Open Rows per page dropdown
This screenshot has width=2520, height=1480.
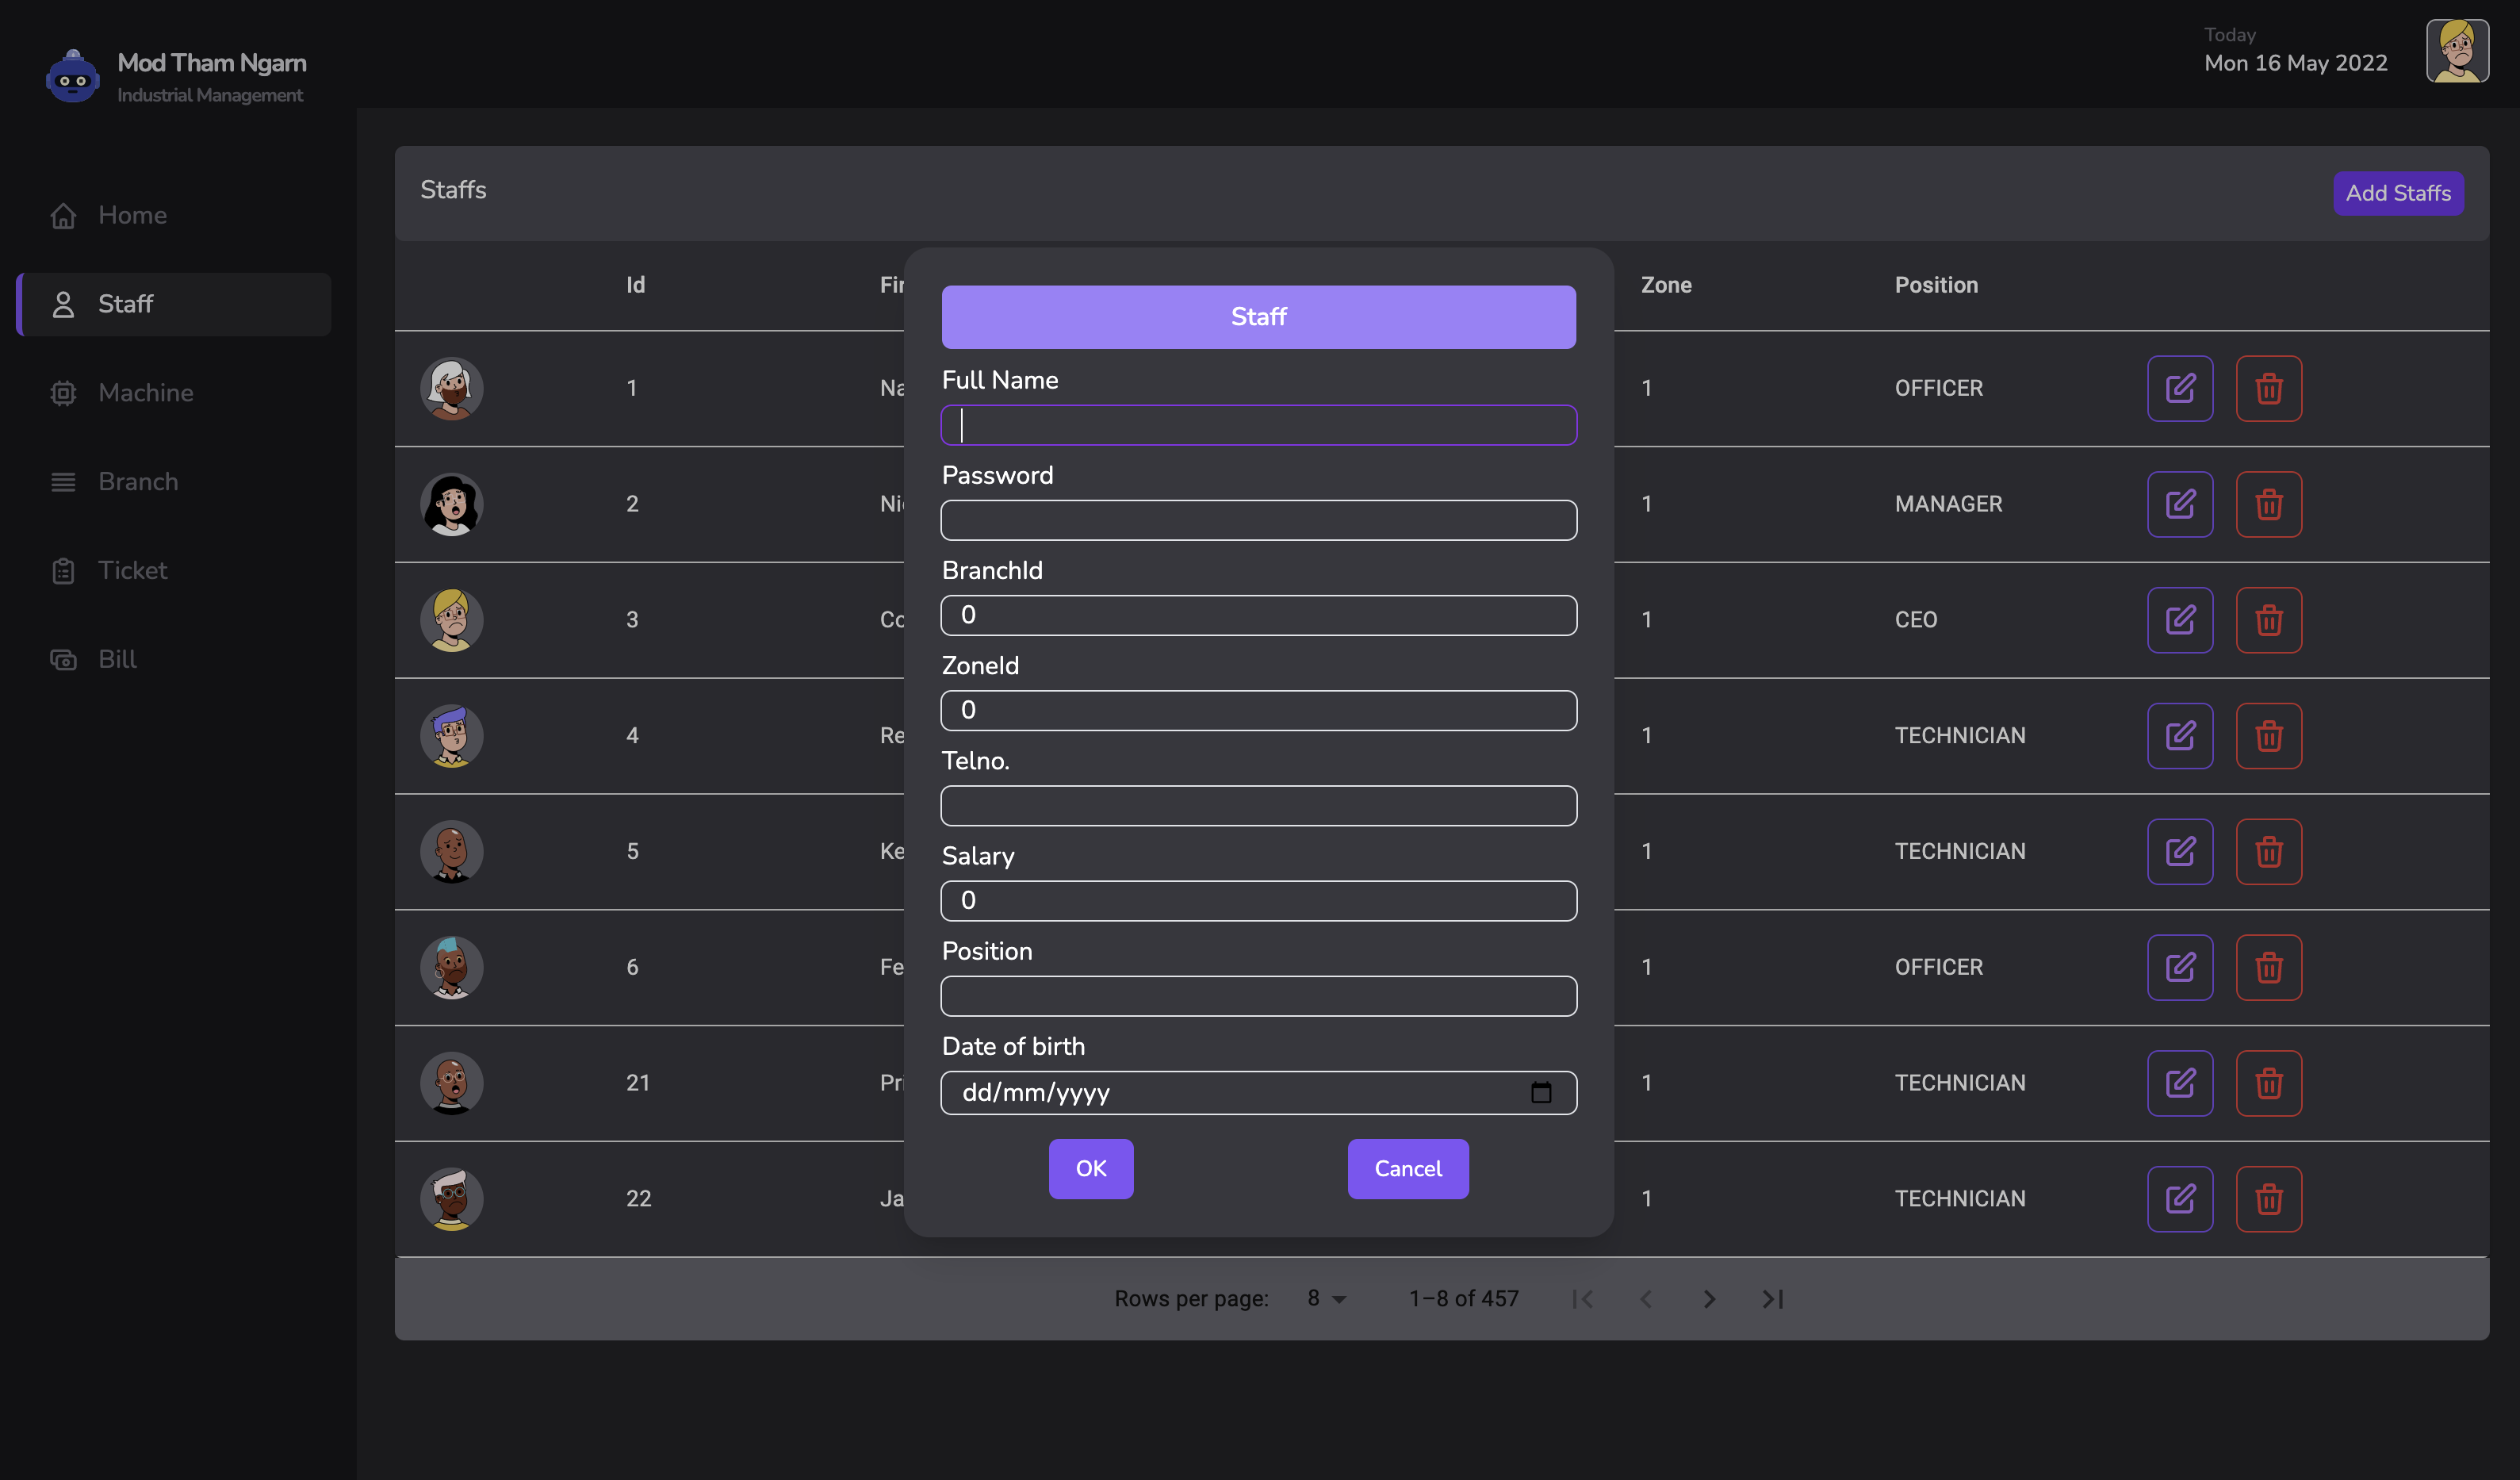(1326, 1298)
